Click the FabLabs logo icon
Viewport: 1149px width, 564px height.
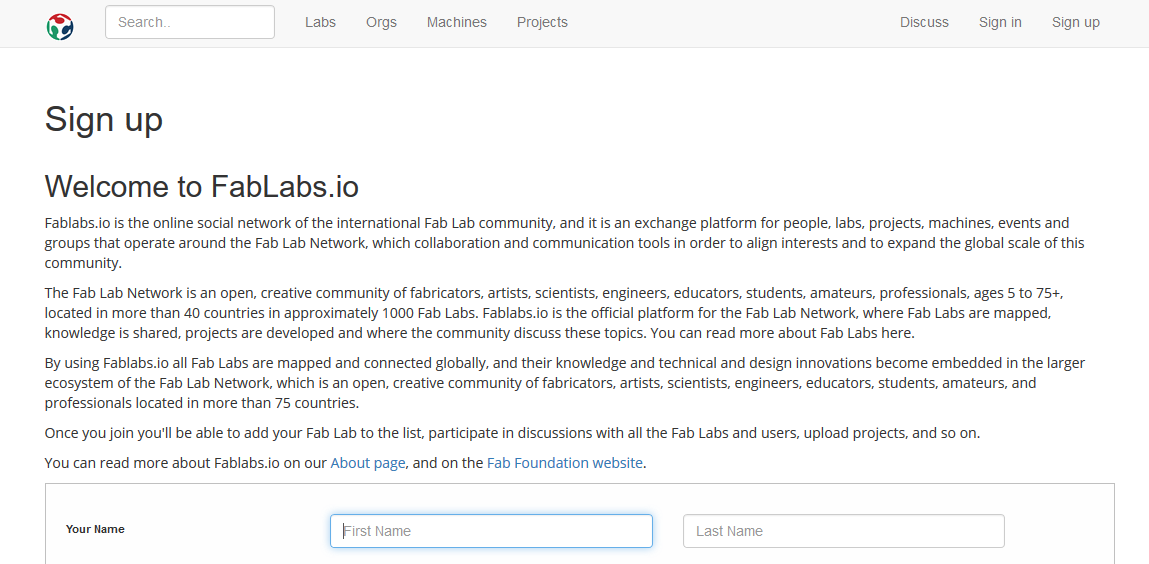coord(60,24)
